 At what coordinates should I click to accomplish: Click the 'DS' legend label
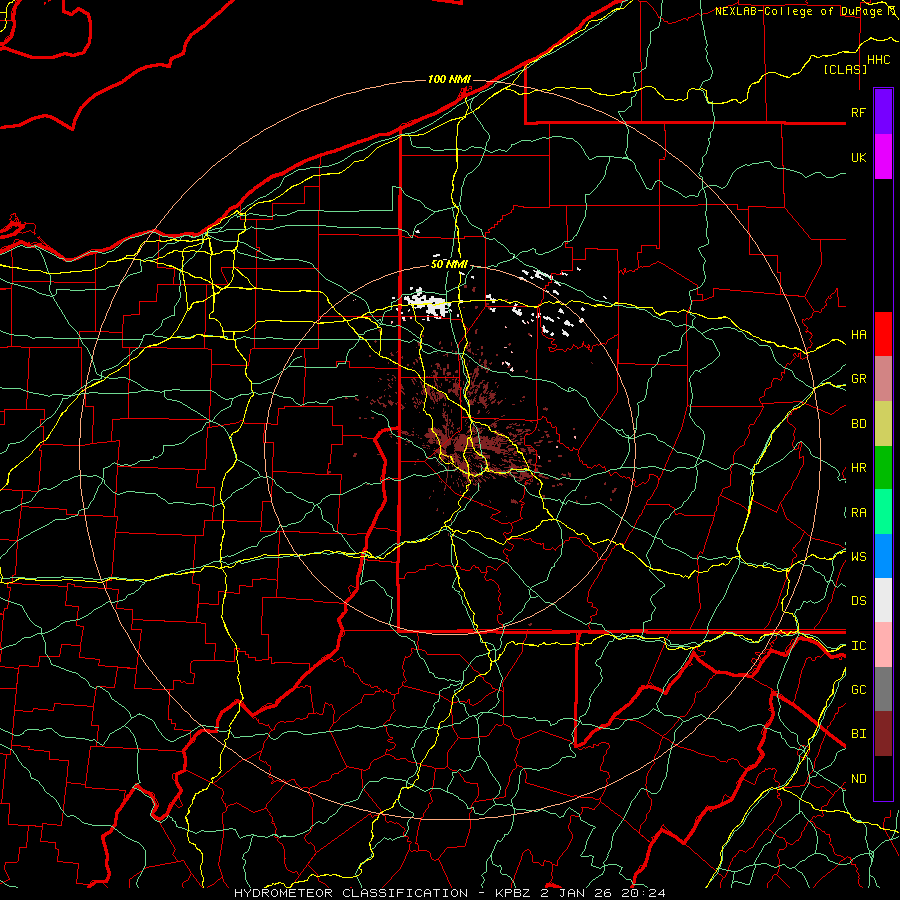click(x=858, y=601)
